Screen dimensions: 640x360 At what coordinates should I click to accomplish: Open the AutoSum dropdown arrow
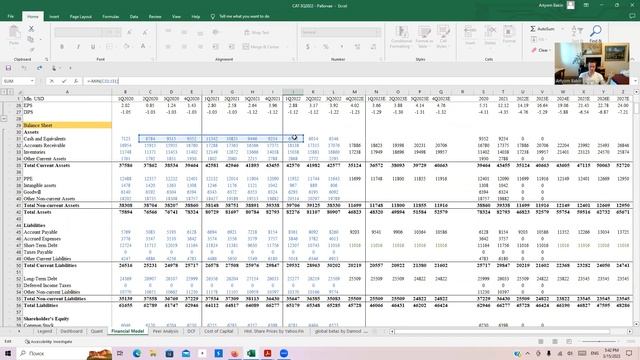tap(563, 29)
